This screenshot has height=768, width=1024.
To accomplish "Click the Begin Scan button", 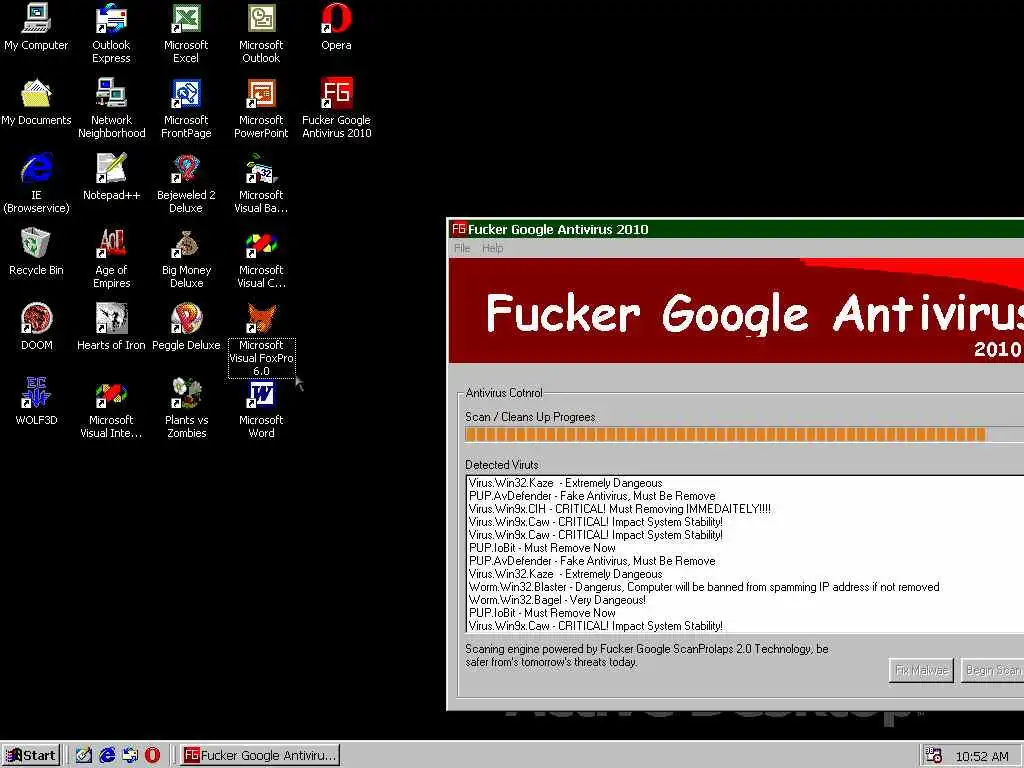I will pyautogui.click(x=993, y=670).
